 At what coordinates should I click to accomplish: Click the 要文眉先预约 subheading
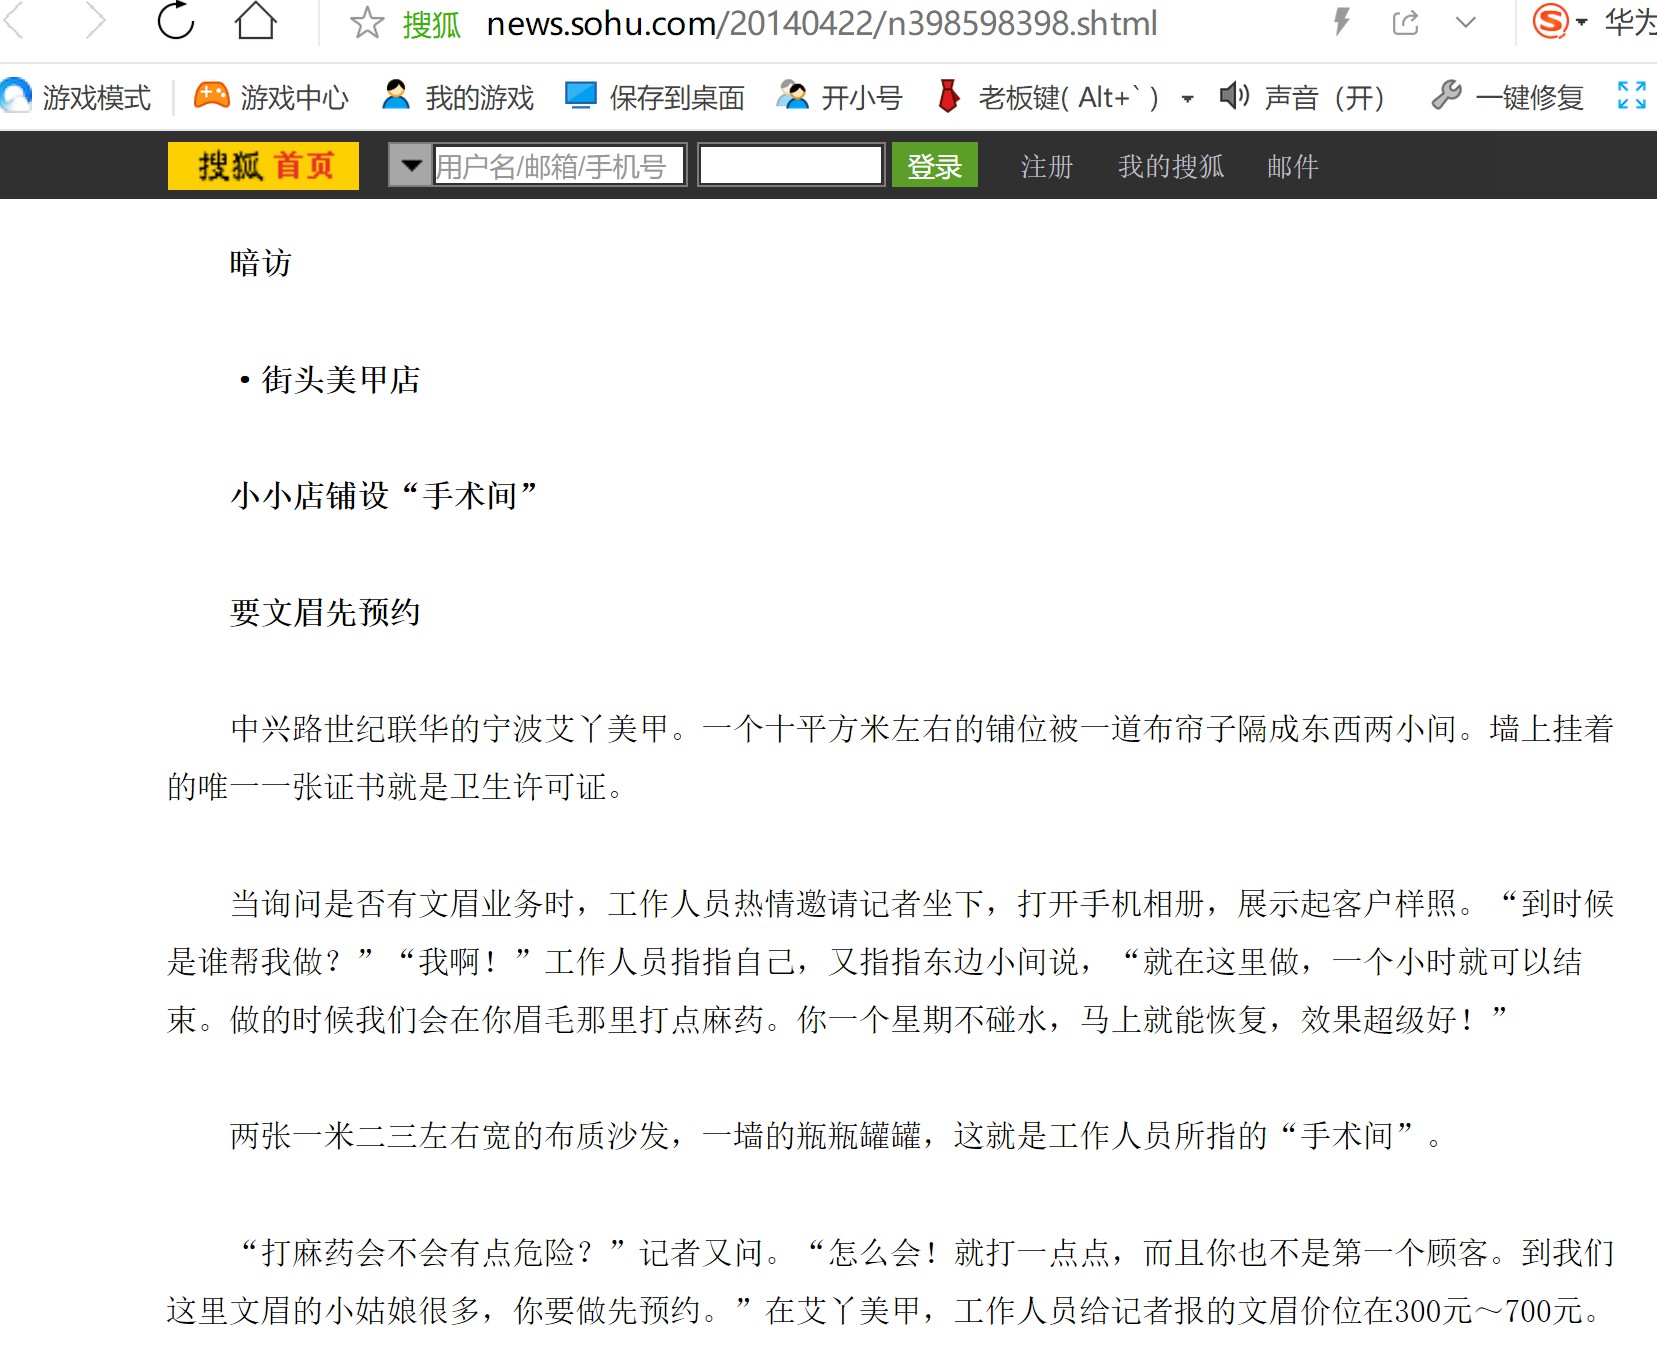(325, 612)
